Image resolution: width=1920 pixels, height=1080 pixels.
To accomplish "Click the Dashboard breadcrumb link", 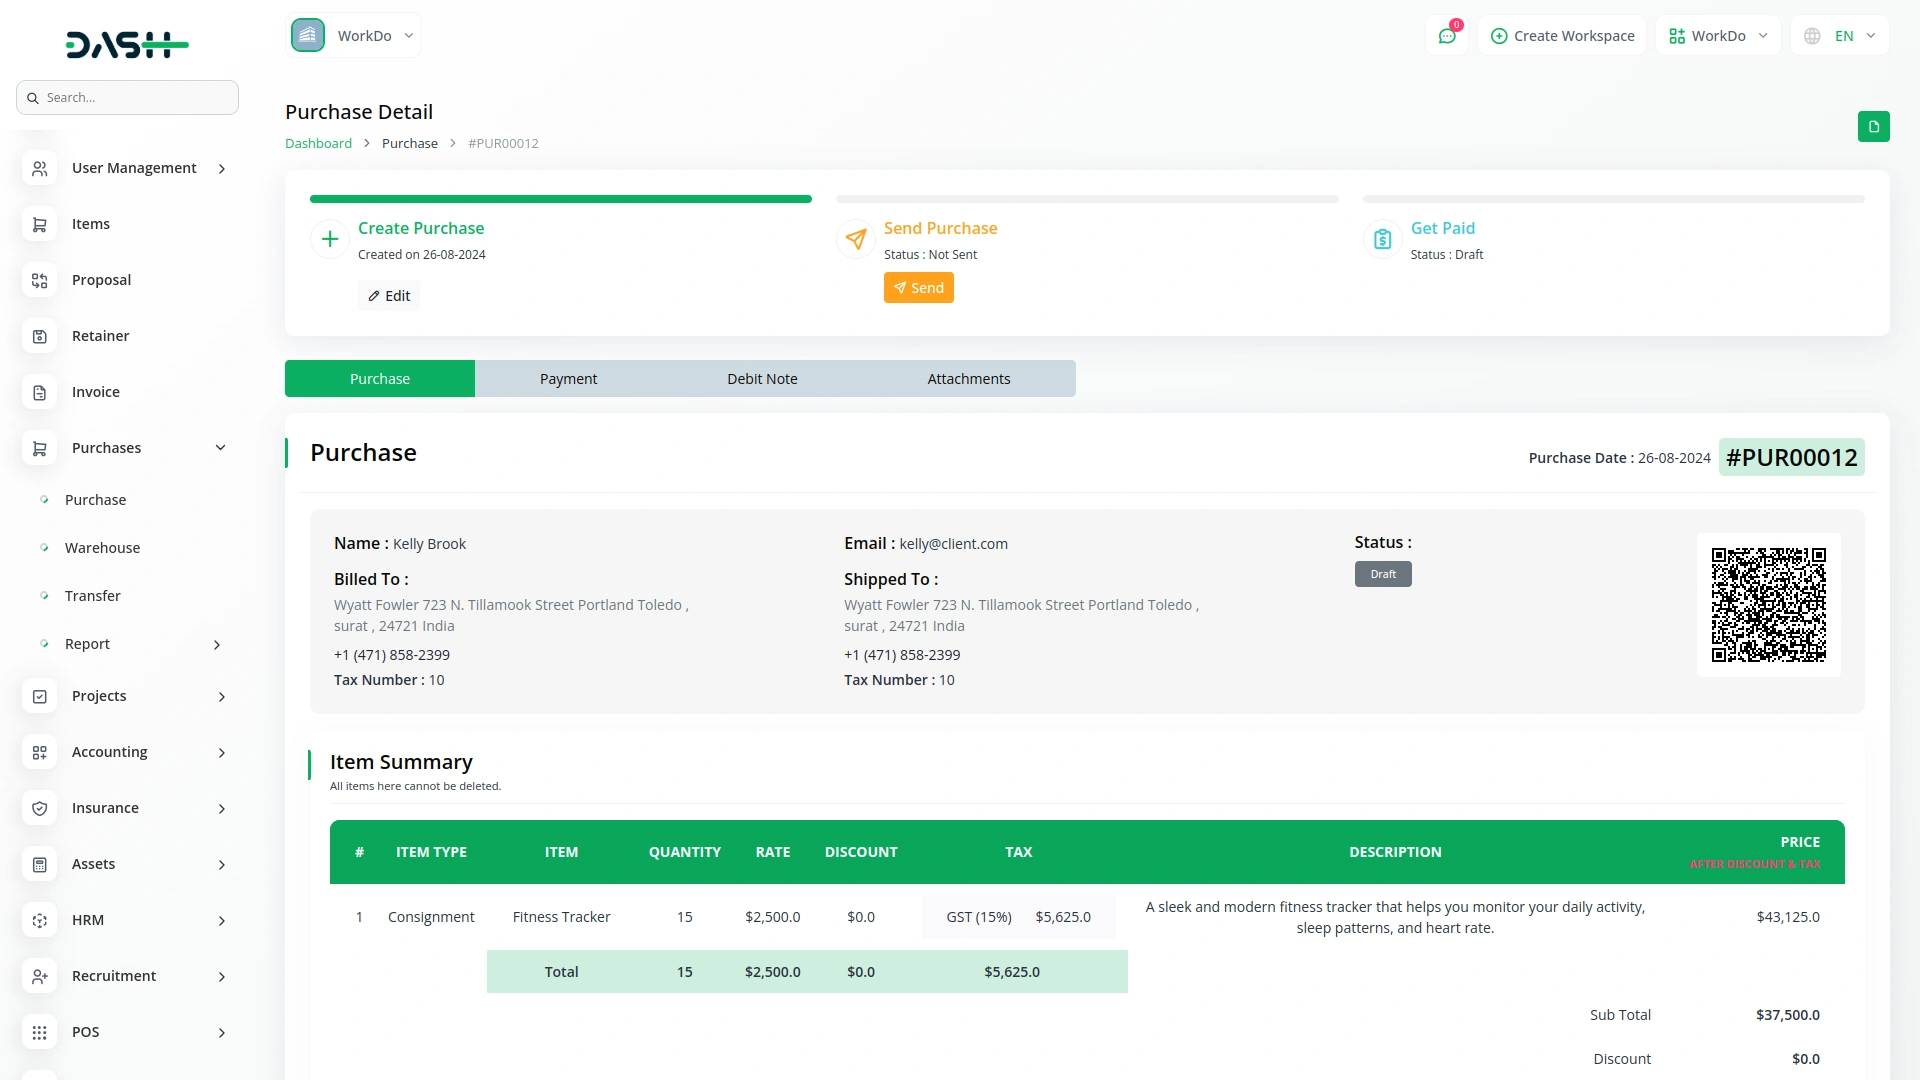I will click(x=318, y=143).
